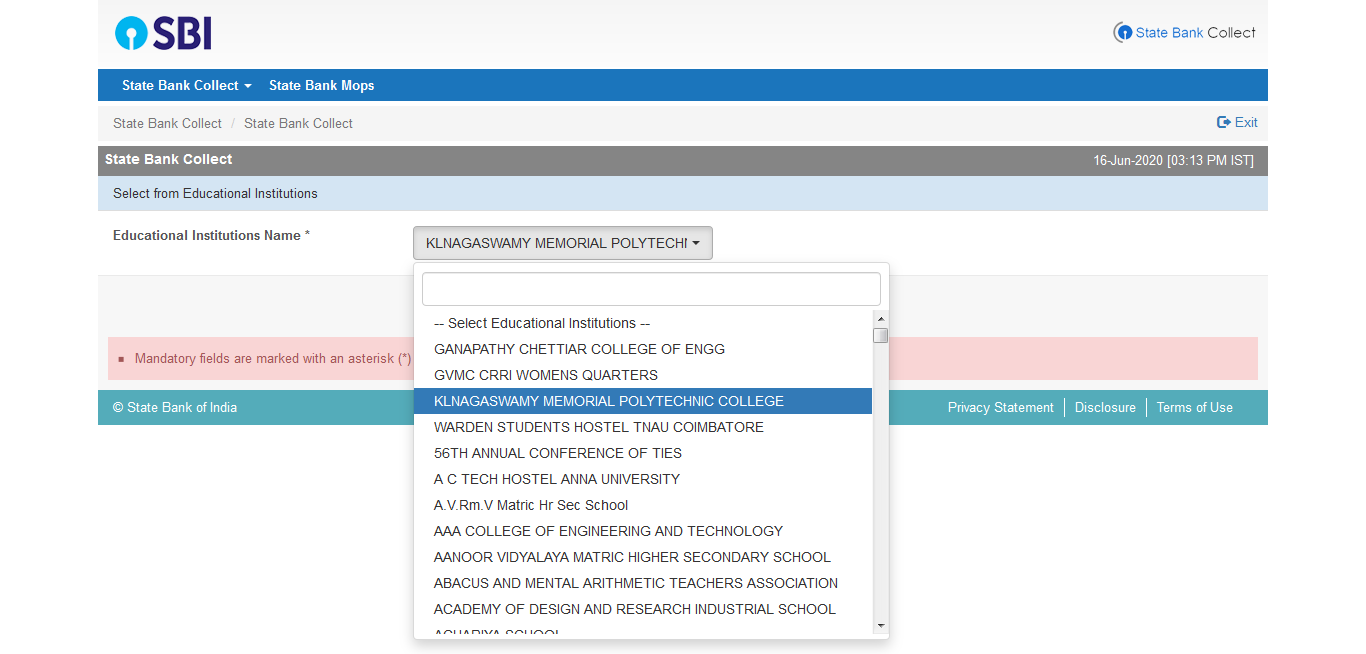Select ABACUS AND MENTAL ARITHMETIC TEACHERS ASSOCIATION

(643, 583)
